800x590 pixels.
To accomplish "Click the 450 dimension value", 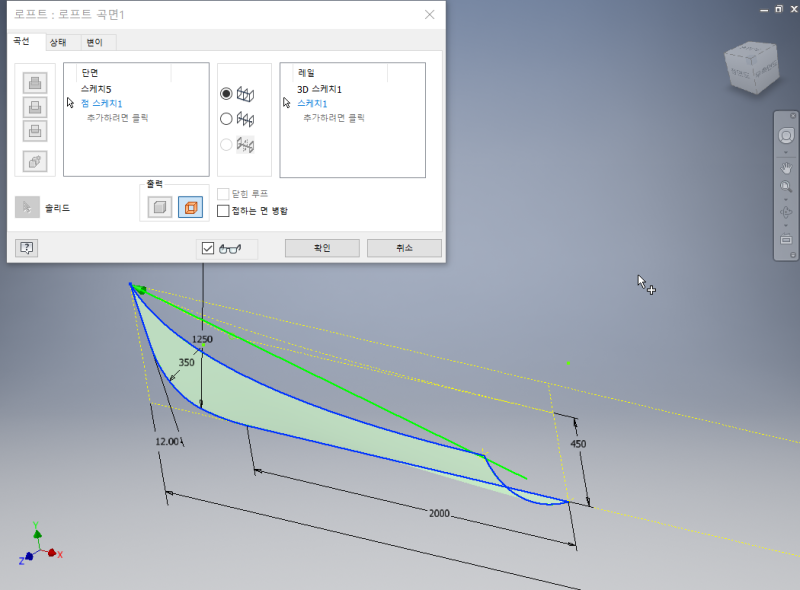I will (x=578, y=444).
